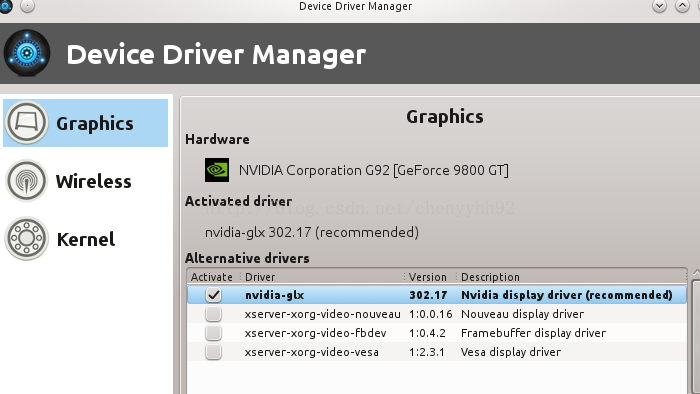The width and height of the screenshot is (700, 394).
Task: Click 'nvidia-glx 302.17 (recommended)' activated driver text
Action: [x=312, y=232]
